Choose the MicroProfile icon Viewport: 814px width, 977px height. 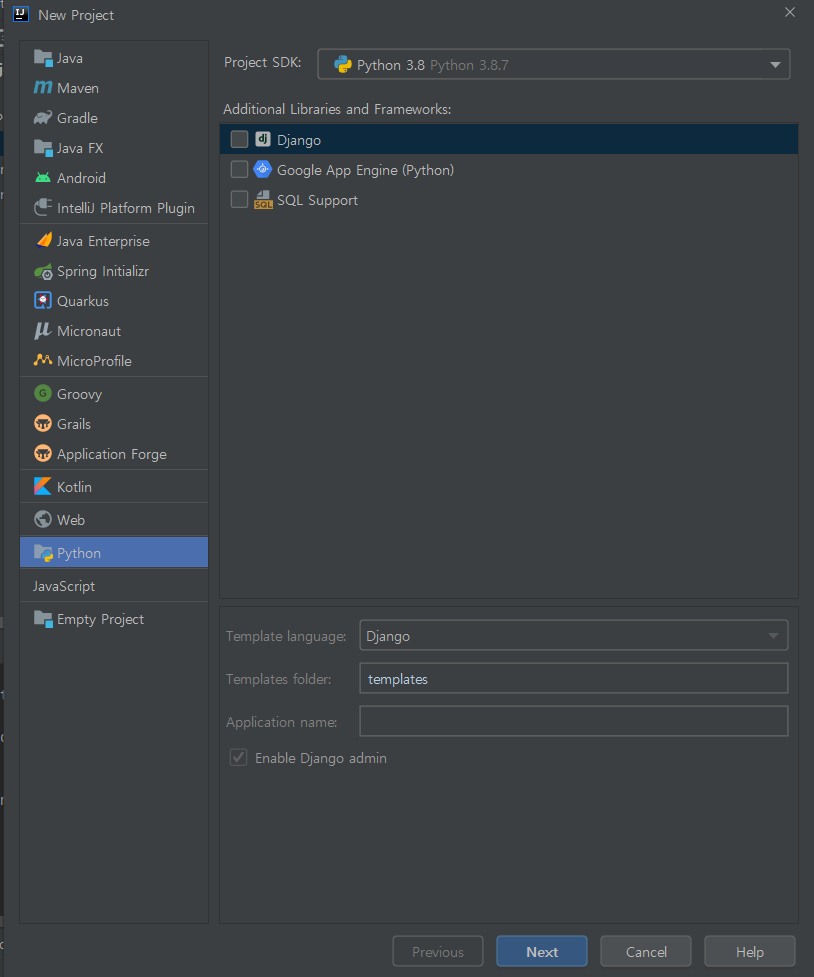click(x=43, y=360)
